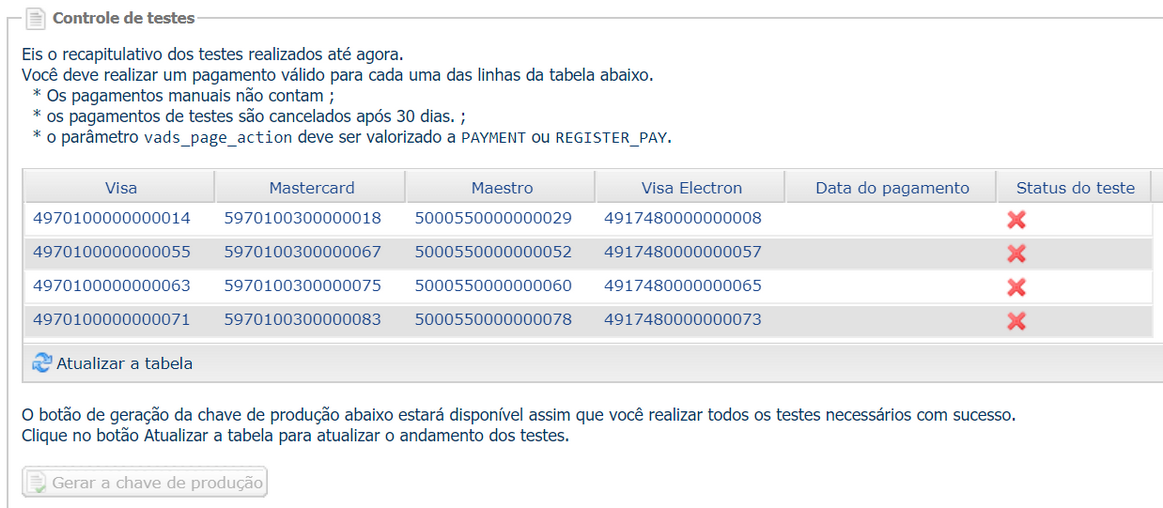Screen dimensions: 1163x508
Task: Sort by the Mastercard column header
Action: tap(311, 188)
